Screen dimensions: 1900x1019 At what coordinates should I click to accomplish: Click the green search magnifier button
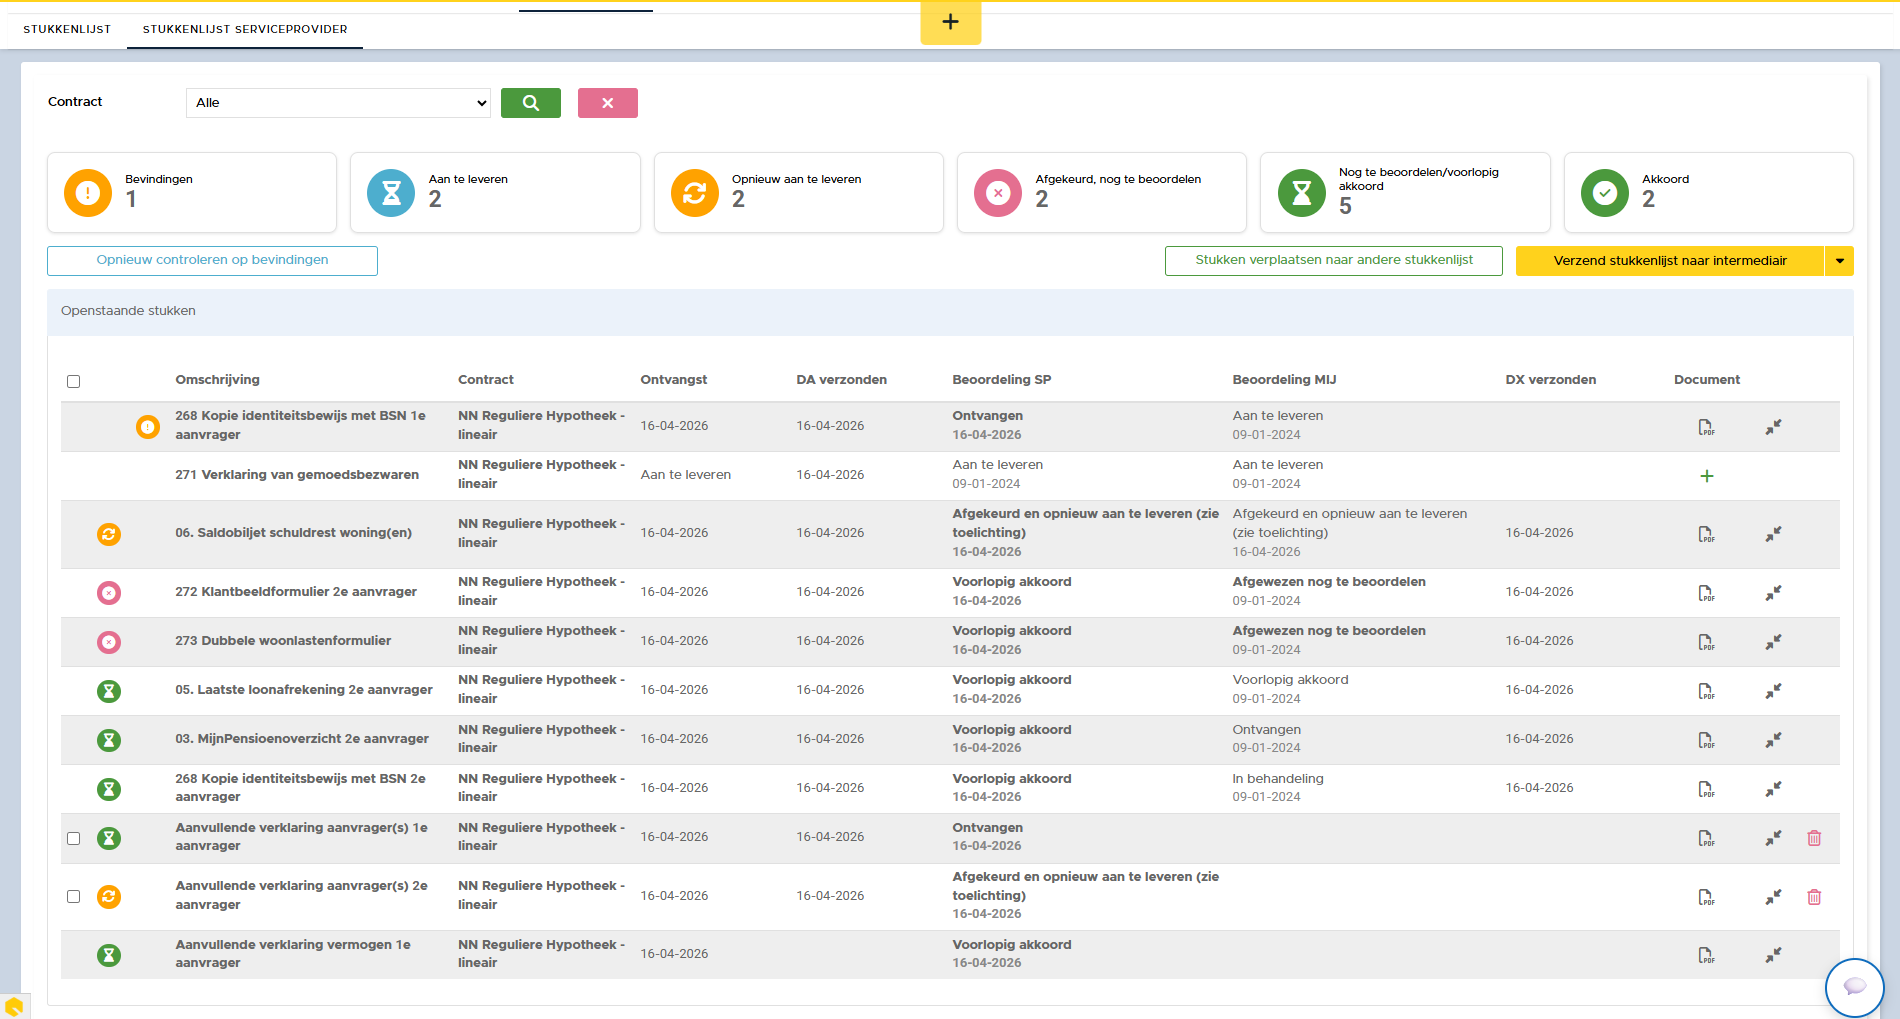pyautogui.click(x=530, y=103)
